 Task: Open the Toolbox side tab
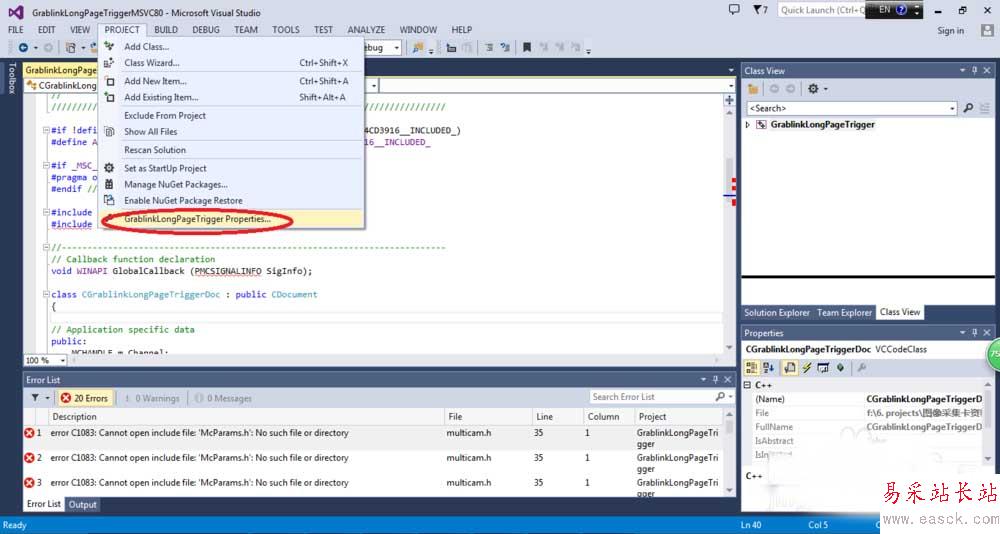point(11,78)
